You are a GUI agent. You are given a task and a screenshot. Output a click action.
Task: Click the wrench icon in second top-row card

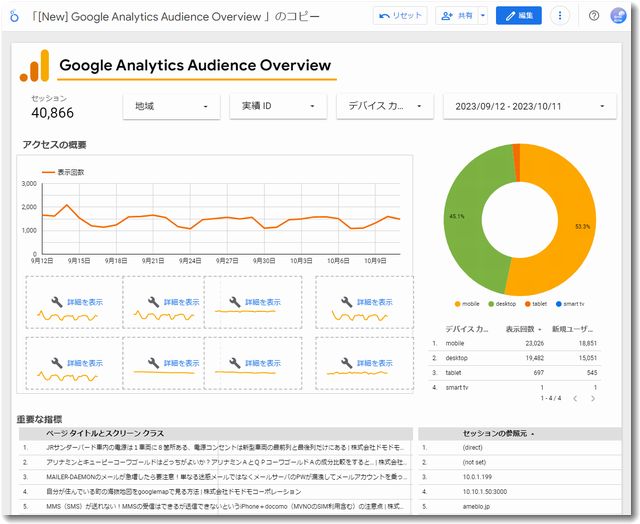click(x=153, y=302)
